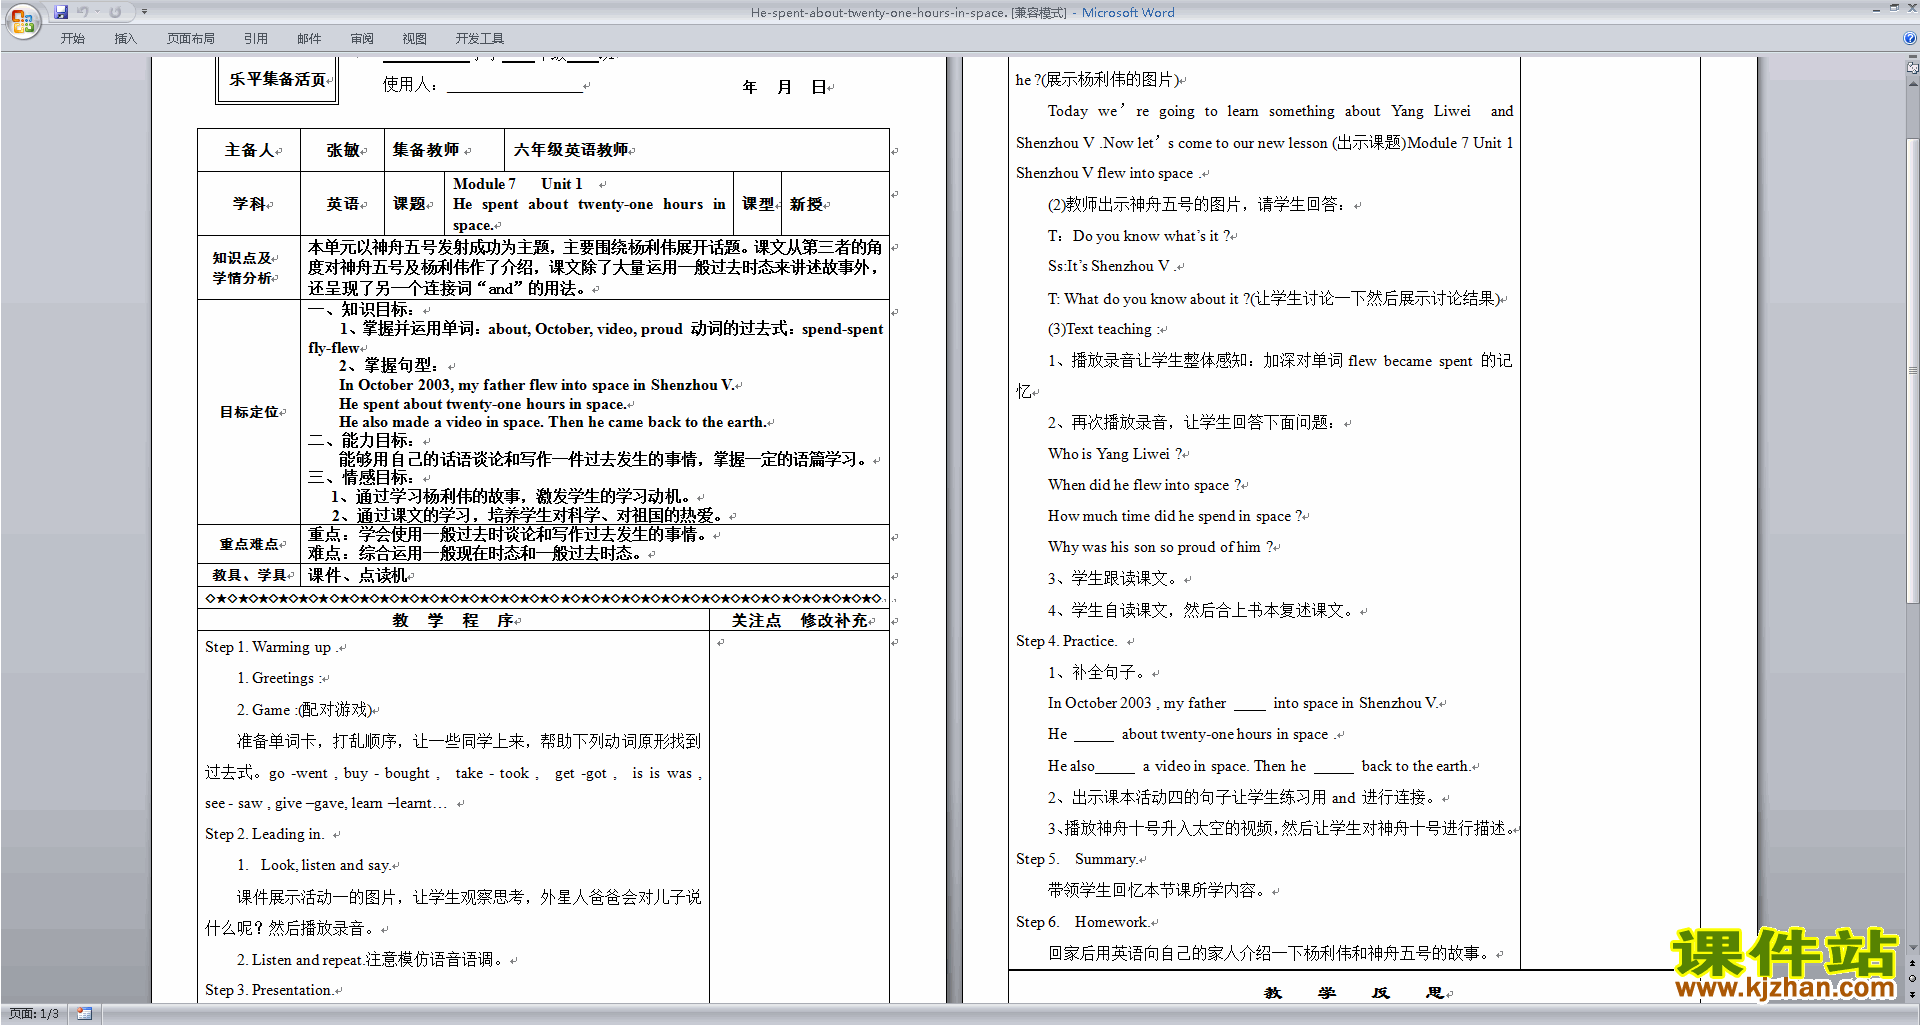The width and height of the screenshot is (1920, 1025).
Task: Click the 'Step 2. Leading in.' line
Action: click(x=265, y=834)
